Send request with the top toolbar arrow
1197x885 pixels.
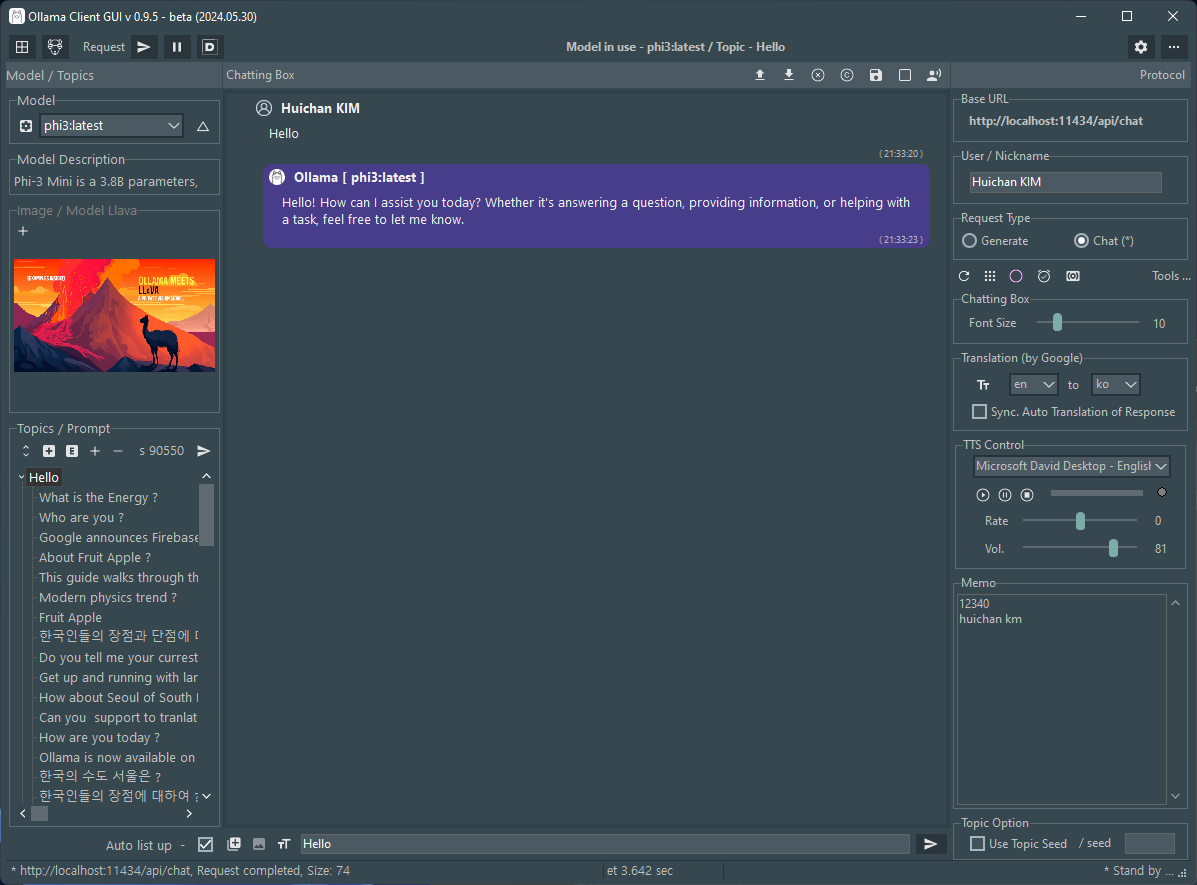[x=144, y=47]
